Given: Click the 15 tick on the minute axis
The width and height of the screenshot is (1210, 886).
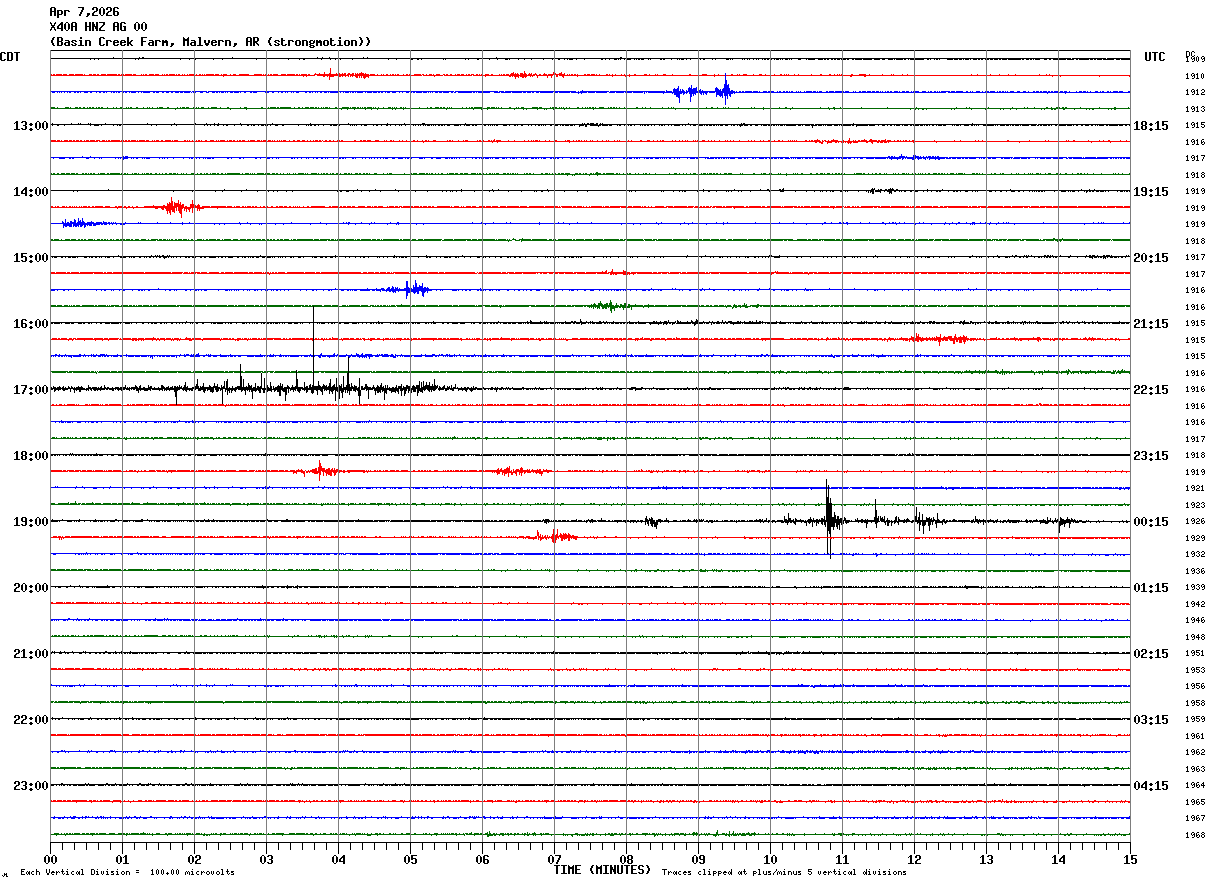Looking at the screenshot, I should coord(1129,859).
